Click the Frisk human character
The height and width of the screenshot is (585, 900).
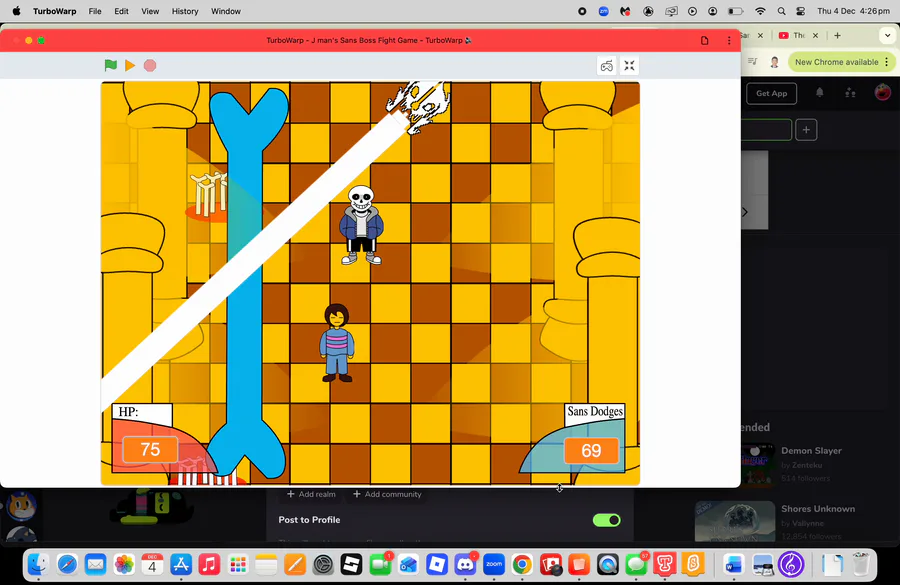tap(337, 343)
